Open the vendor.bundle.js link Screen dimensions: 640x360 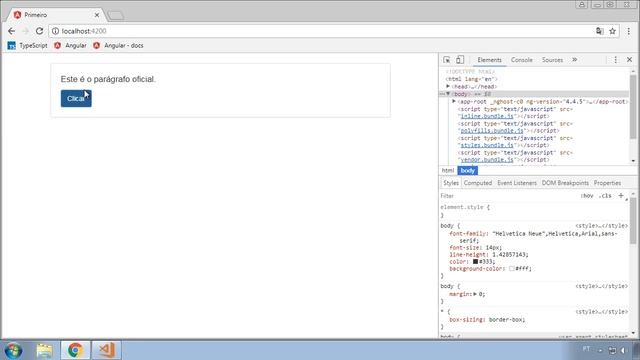coord(487,160)
